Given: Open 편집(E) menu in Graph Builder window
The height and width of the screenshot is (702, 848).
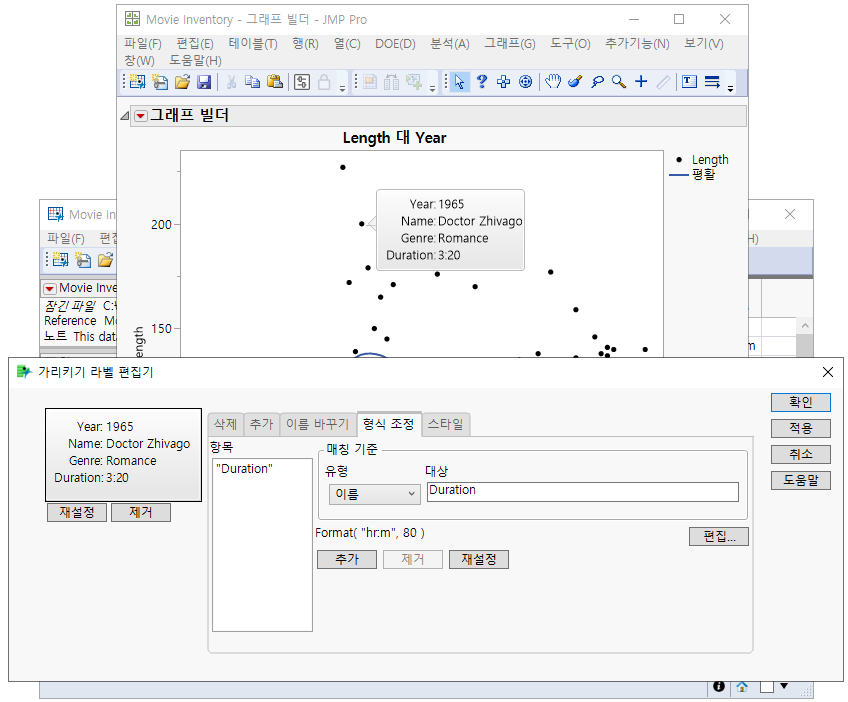Looking at the screenshot, I should coord(195,44).
